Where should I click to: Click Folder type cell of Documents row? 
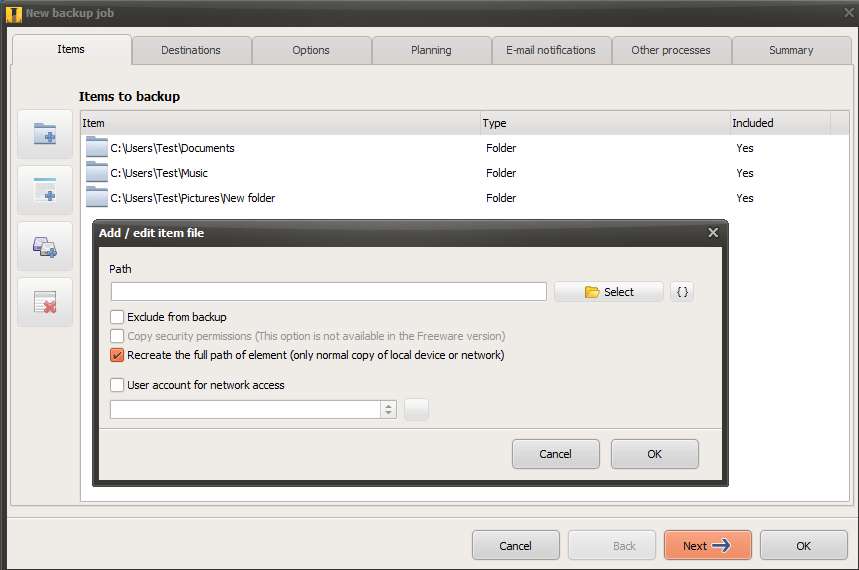501,148
